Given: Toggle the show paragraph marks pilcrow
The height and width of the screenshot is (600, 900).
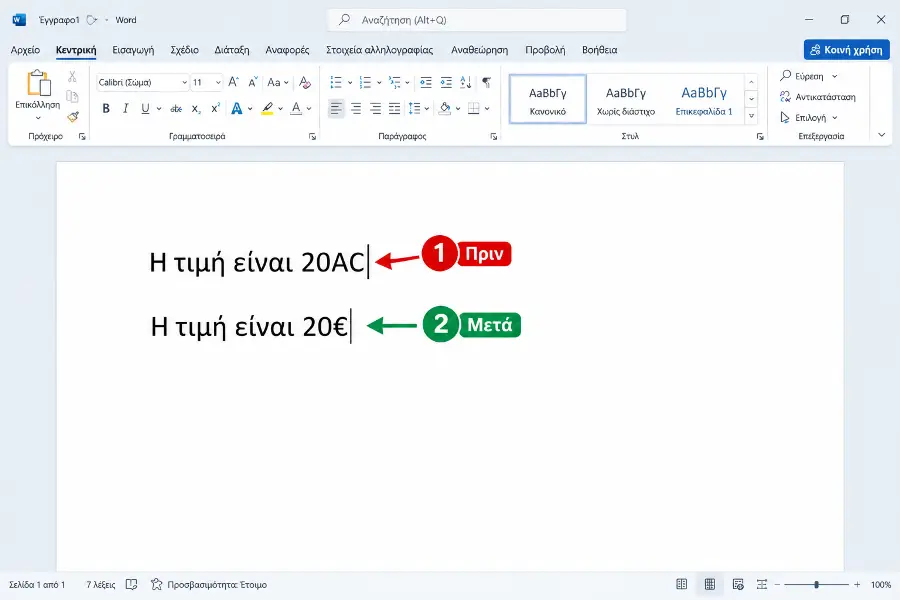Looking at the screenshot, I should point(486,82).
